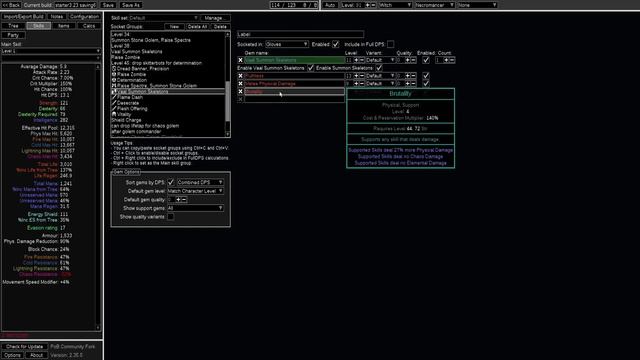
Task: Open Show support gems dropdown
Action: (196, 208)
